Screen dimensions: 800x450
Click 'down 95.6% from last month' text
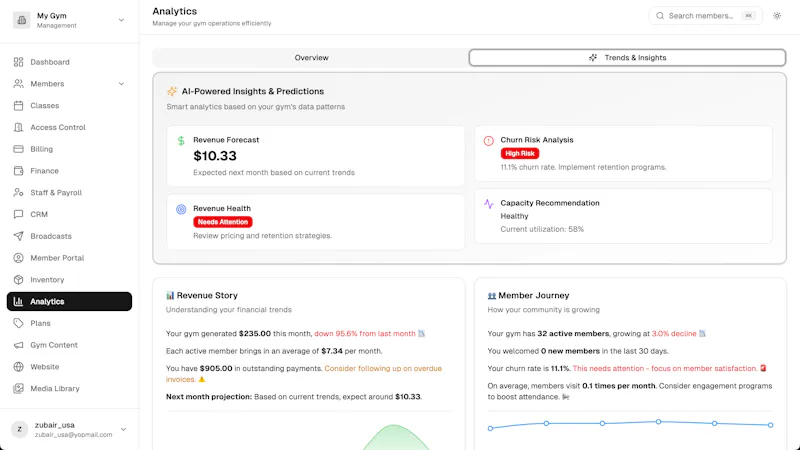[365, 333]
